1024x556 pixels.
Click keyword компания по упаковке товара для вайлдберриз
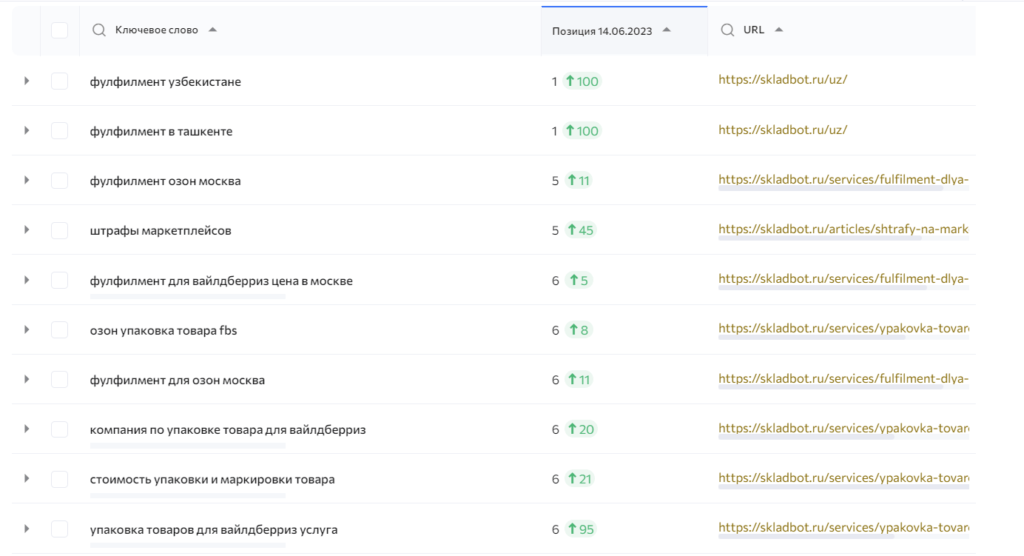click(228, 429)
